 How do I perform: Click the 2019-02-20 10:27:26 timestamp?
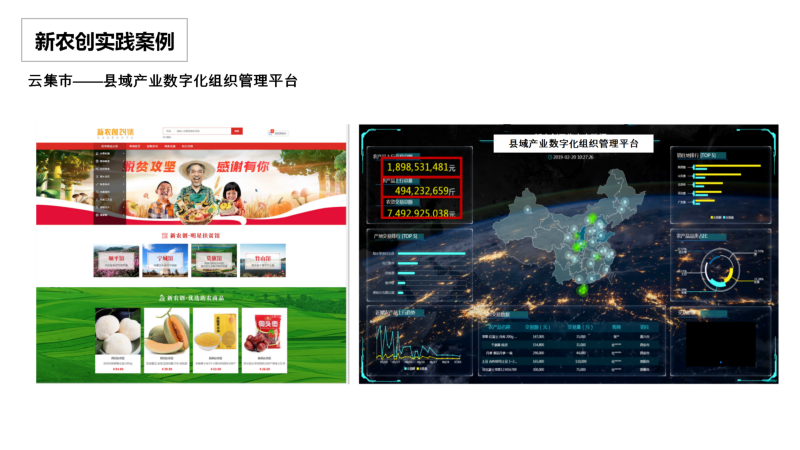coord(571,157)
